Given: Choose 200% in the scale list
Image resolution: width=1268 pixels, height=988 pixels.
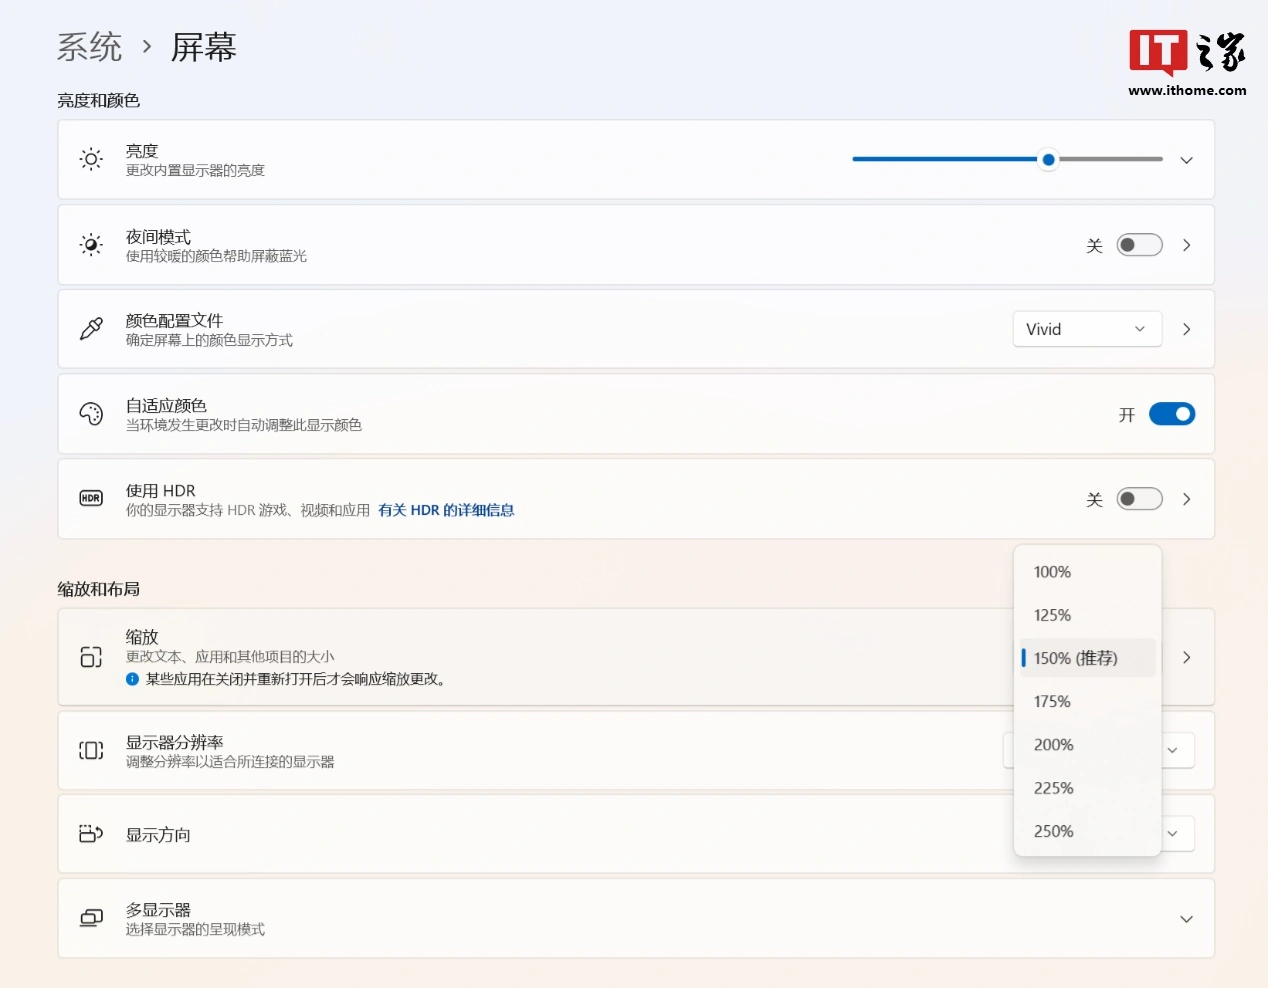Looking at the screenshot, I should point(1054,745).
